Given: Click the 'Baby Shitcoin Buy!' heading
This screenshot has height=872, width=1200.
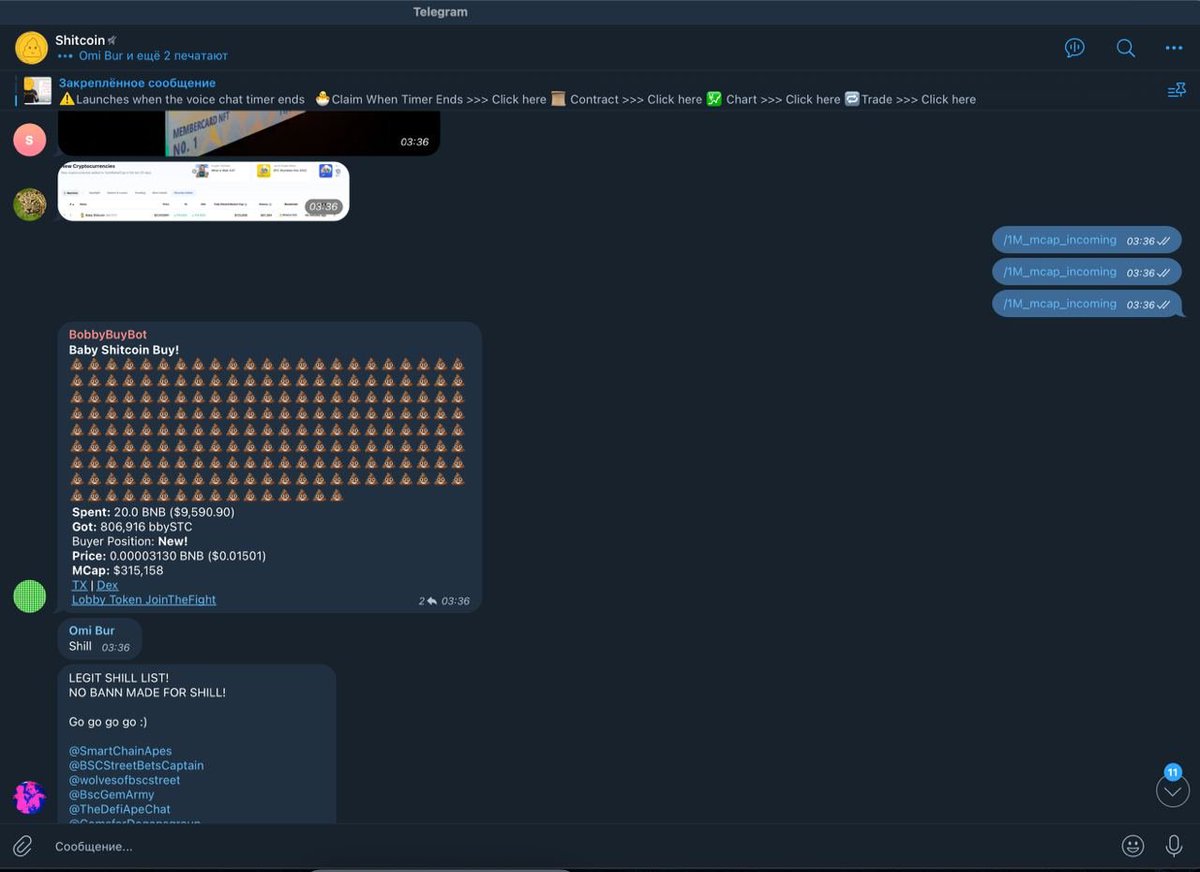Looking at the screenshot, I should 124,350.
